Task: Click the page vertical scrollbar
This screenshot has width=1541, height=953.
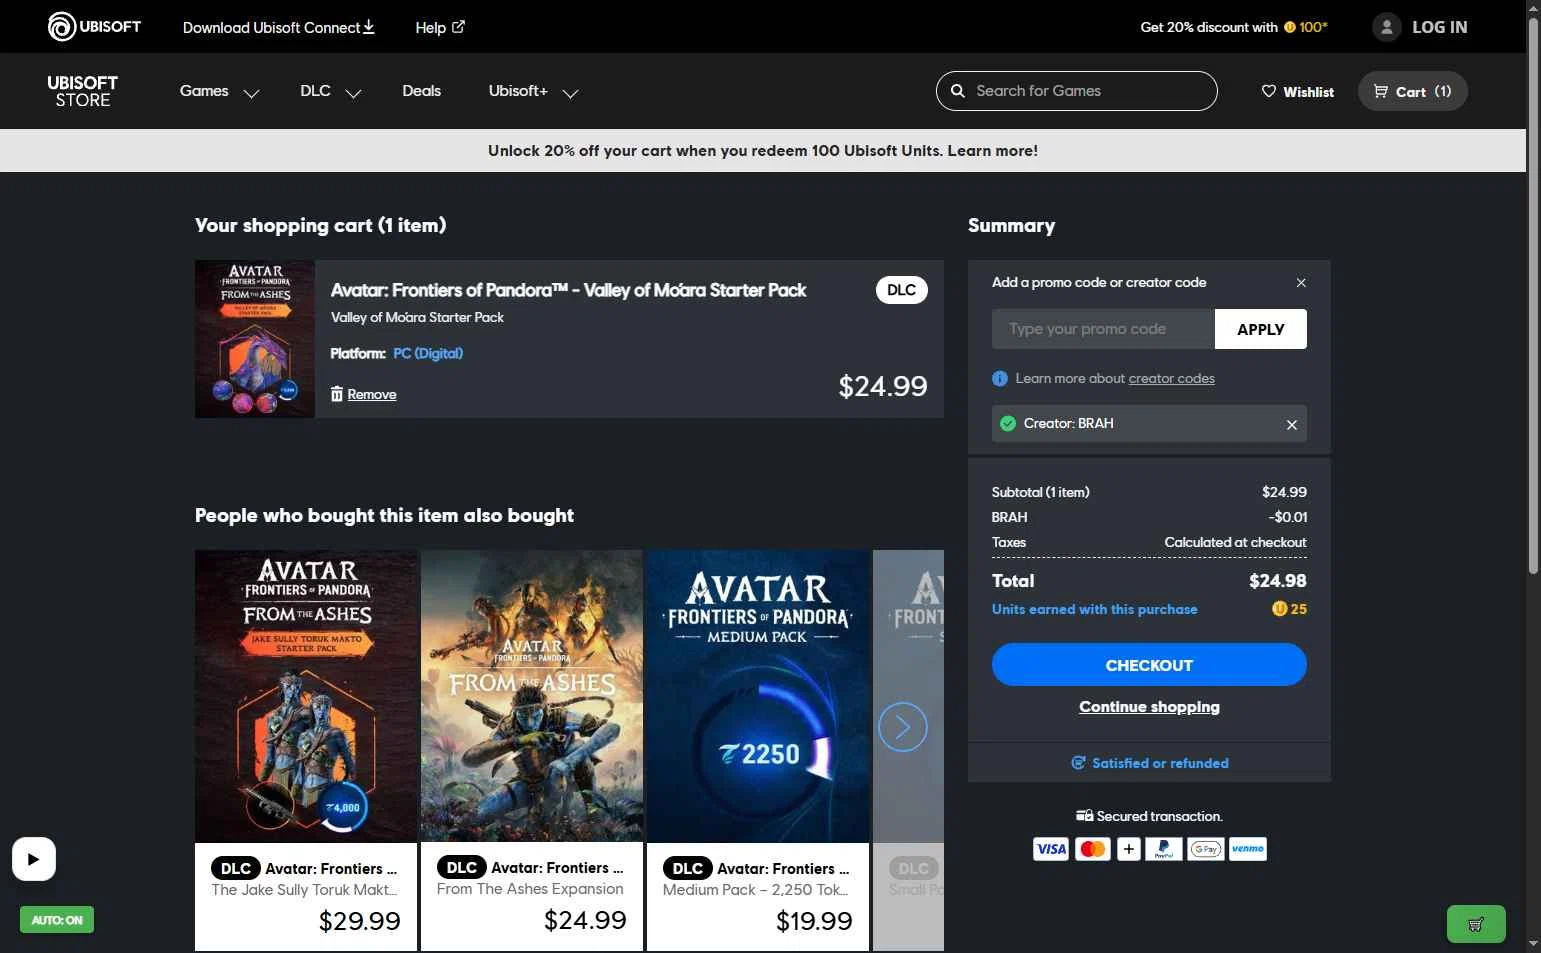Action: [1534, 296]
